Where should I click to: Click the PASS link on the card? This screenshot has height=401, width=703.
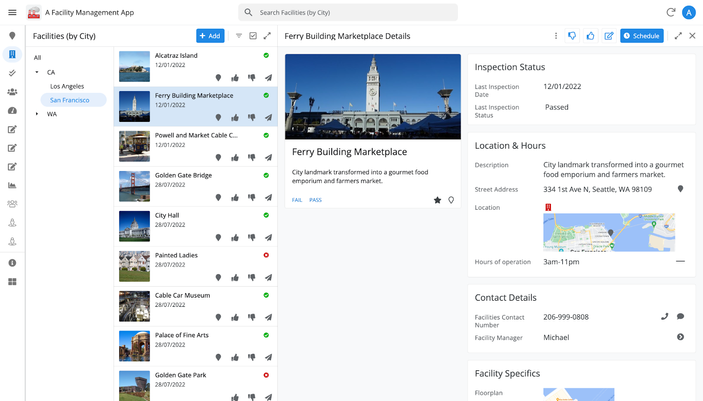point(315,200)
